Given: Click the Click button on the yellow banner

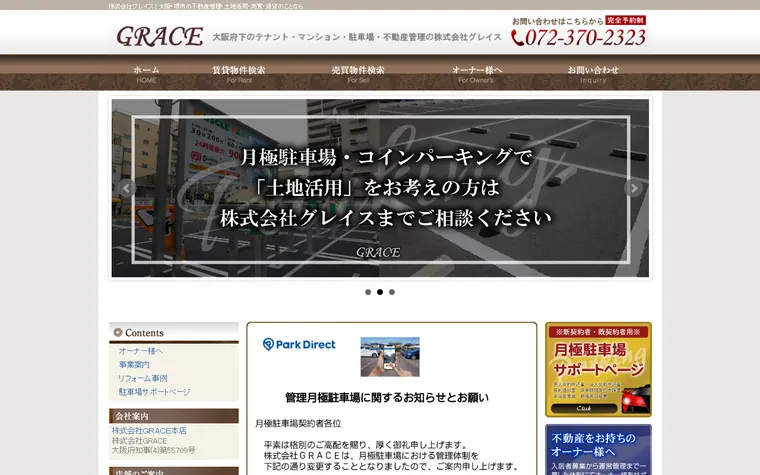Looking at the screenshot, I should (584, 409).
